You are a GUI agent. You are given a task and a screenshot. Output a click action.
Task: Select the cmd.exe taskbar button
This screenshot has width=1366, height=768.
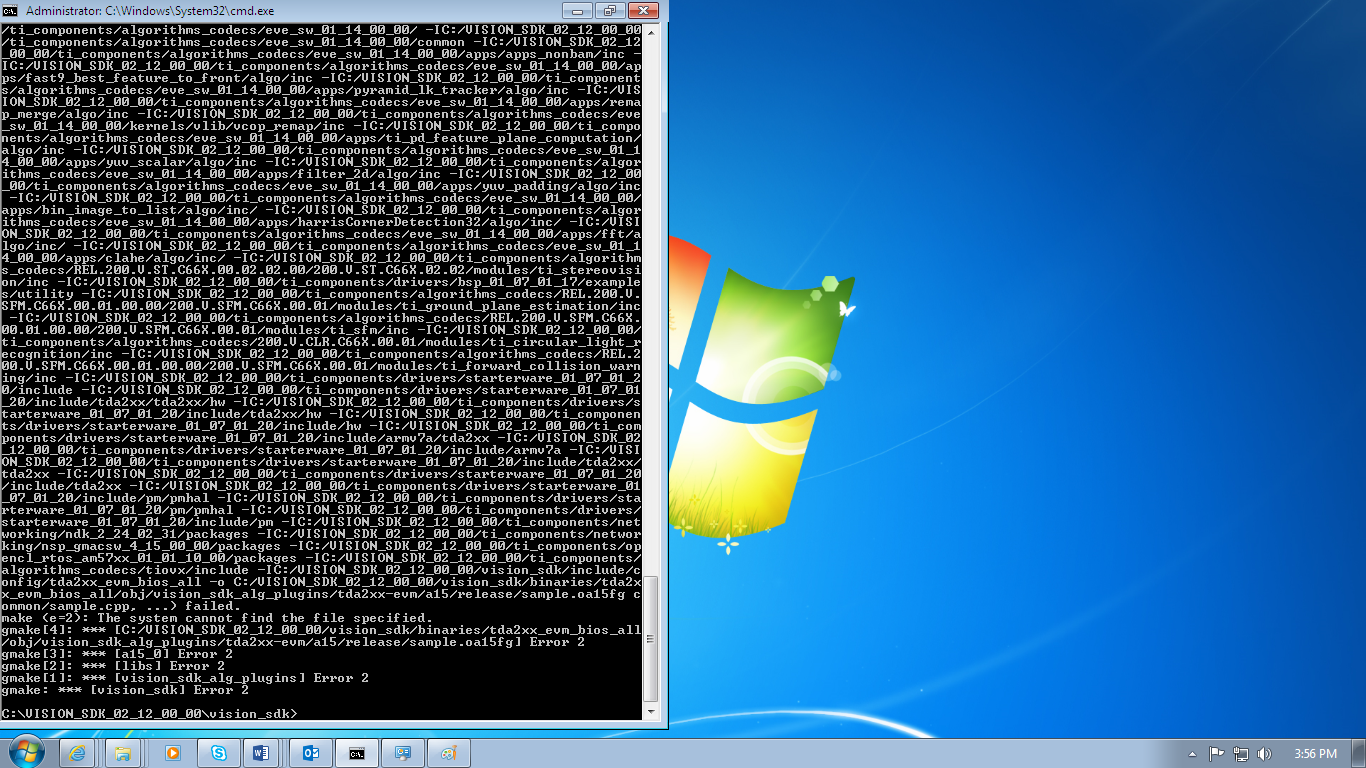coord(356,753)
